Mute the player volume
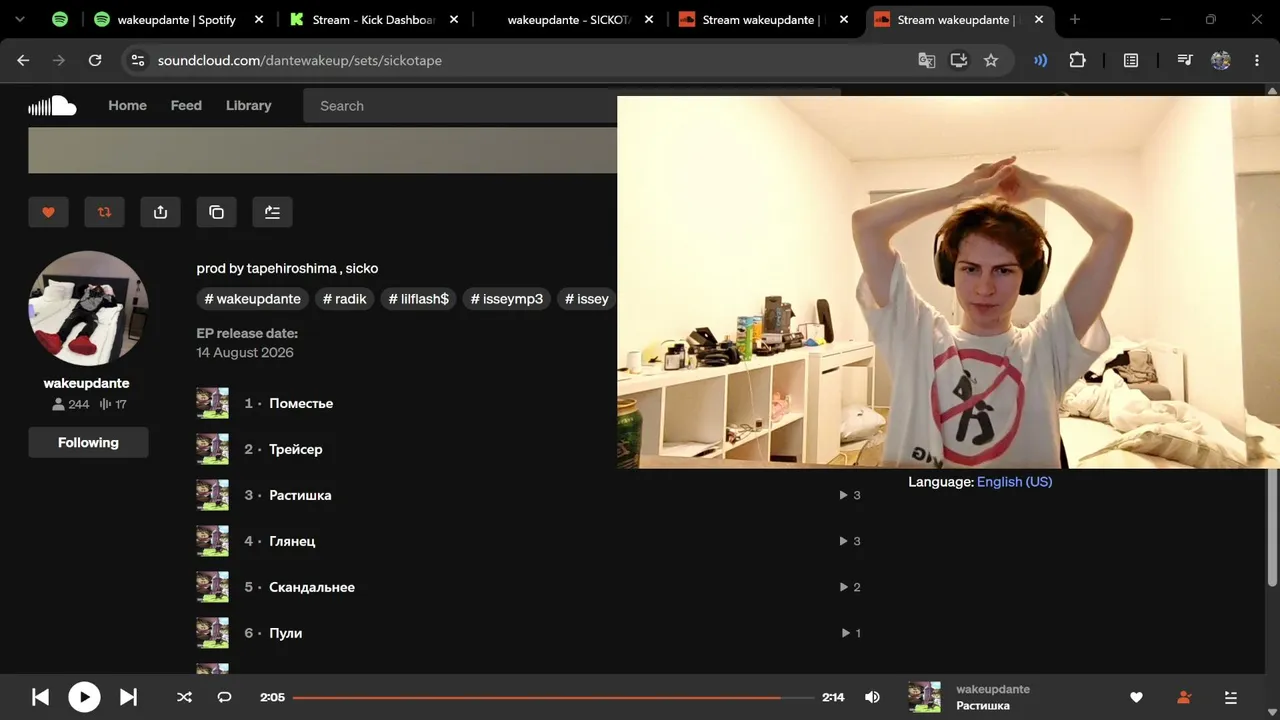Screen dimensions: 1280x720 pyautogui.click(x=872, y=697)
